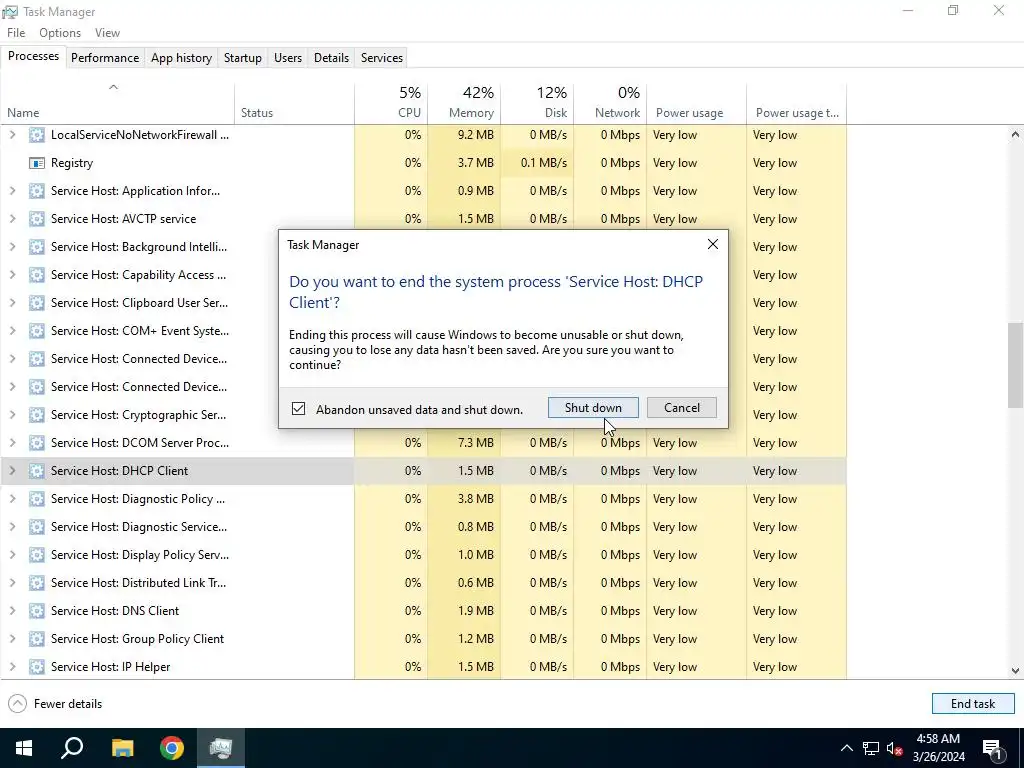This screenshot has height=768, width=1024.
Task: Click the Service Host: COM+ Event Syste... gear icon
Action: click(37, 331)
